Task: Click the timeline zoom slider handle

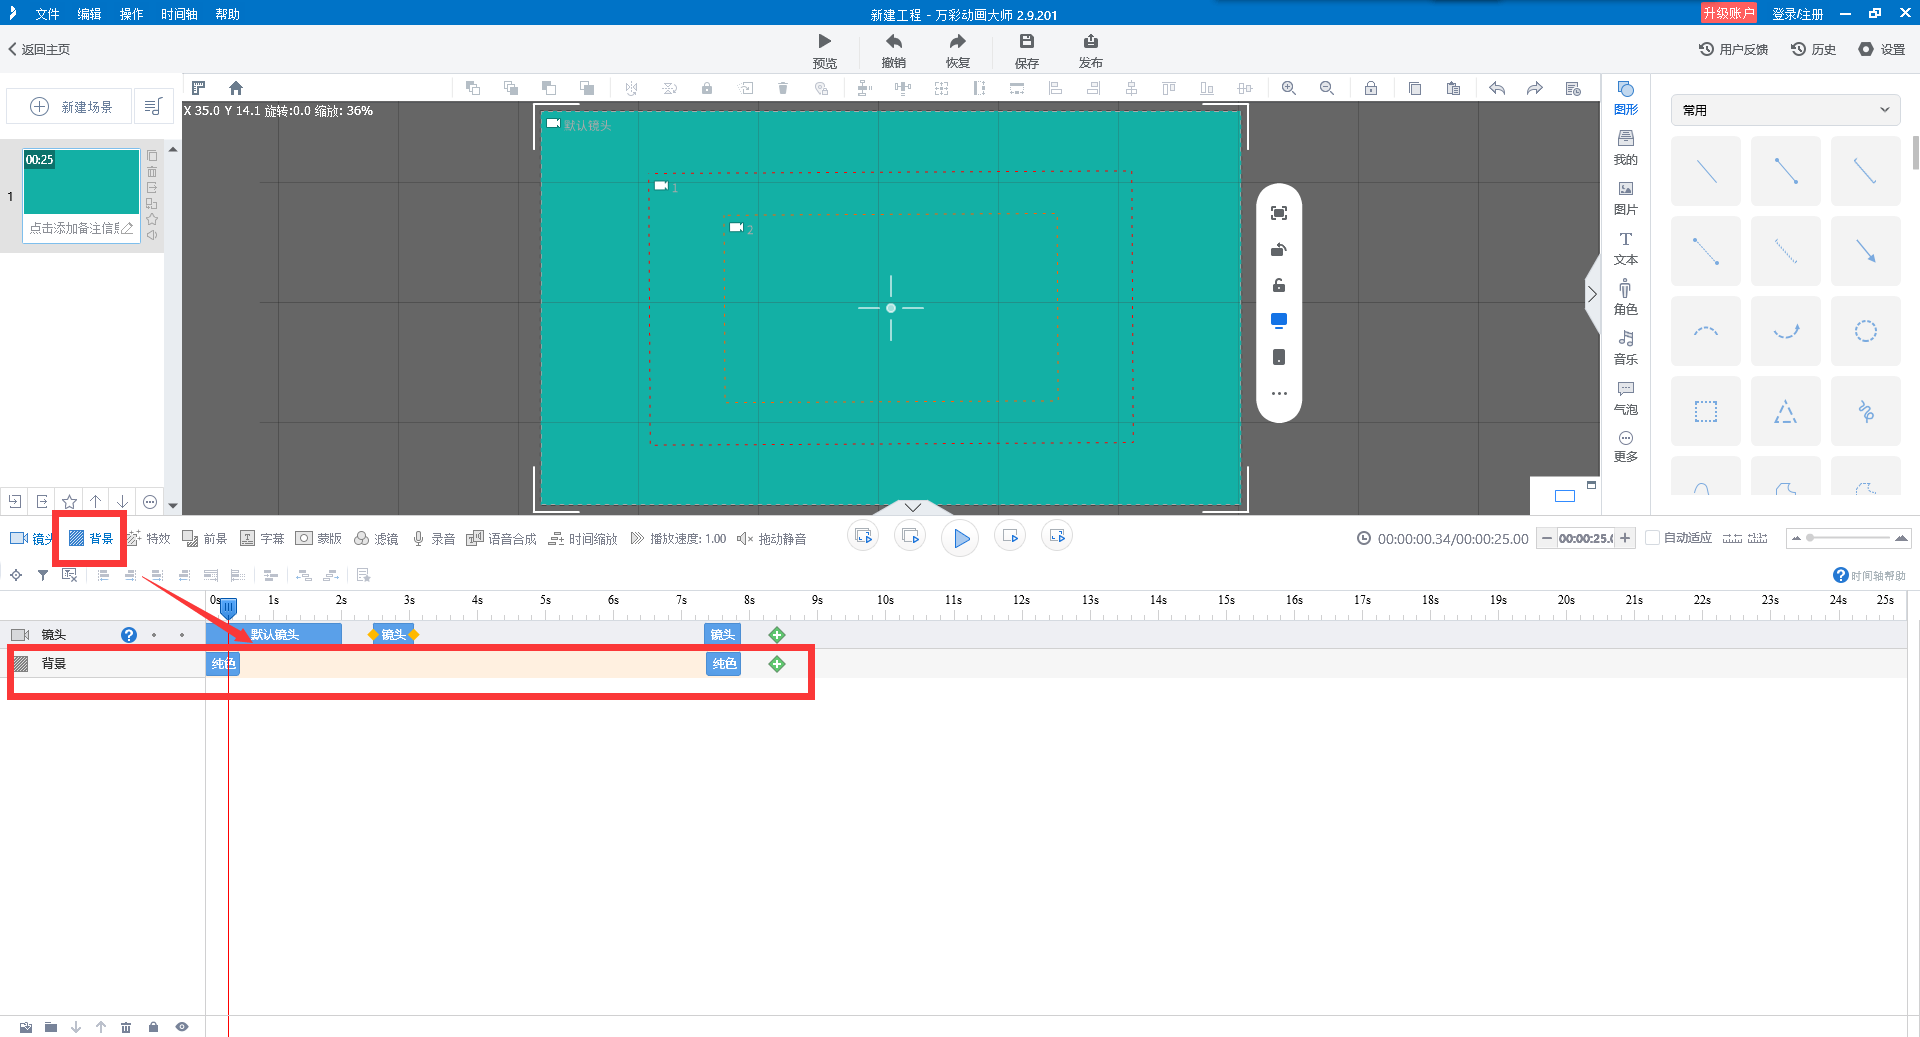Action: pos(1810,538)
